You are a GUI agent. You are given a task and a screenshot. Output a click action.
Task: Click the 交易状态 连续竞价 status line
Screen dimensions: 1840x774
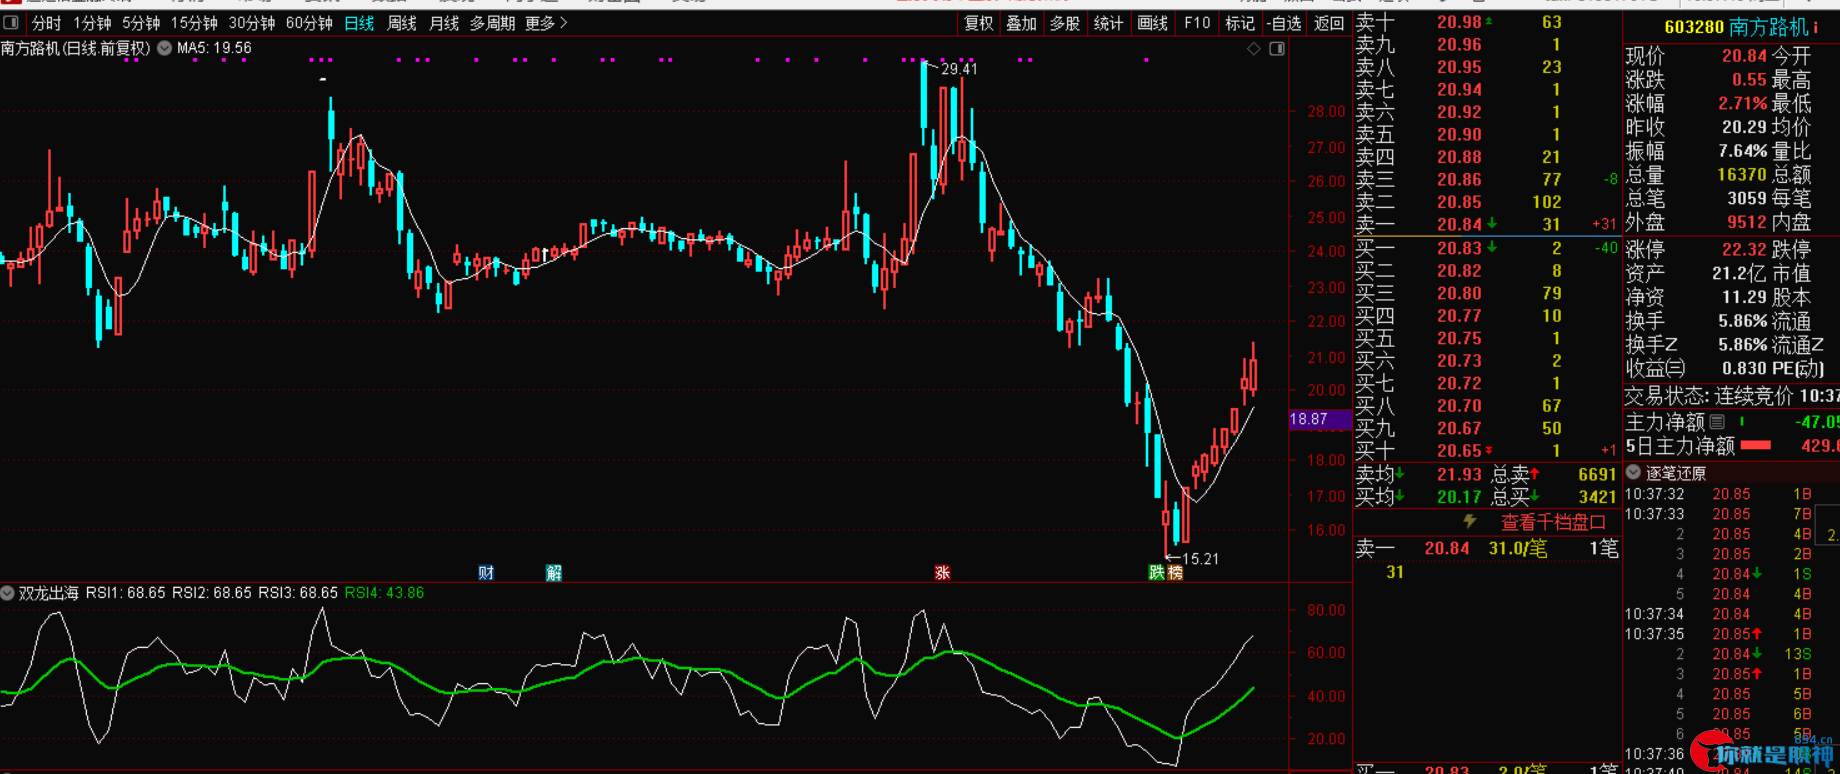coord(1731,397)
